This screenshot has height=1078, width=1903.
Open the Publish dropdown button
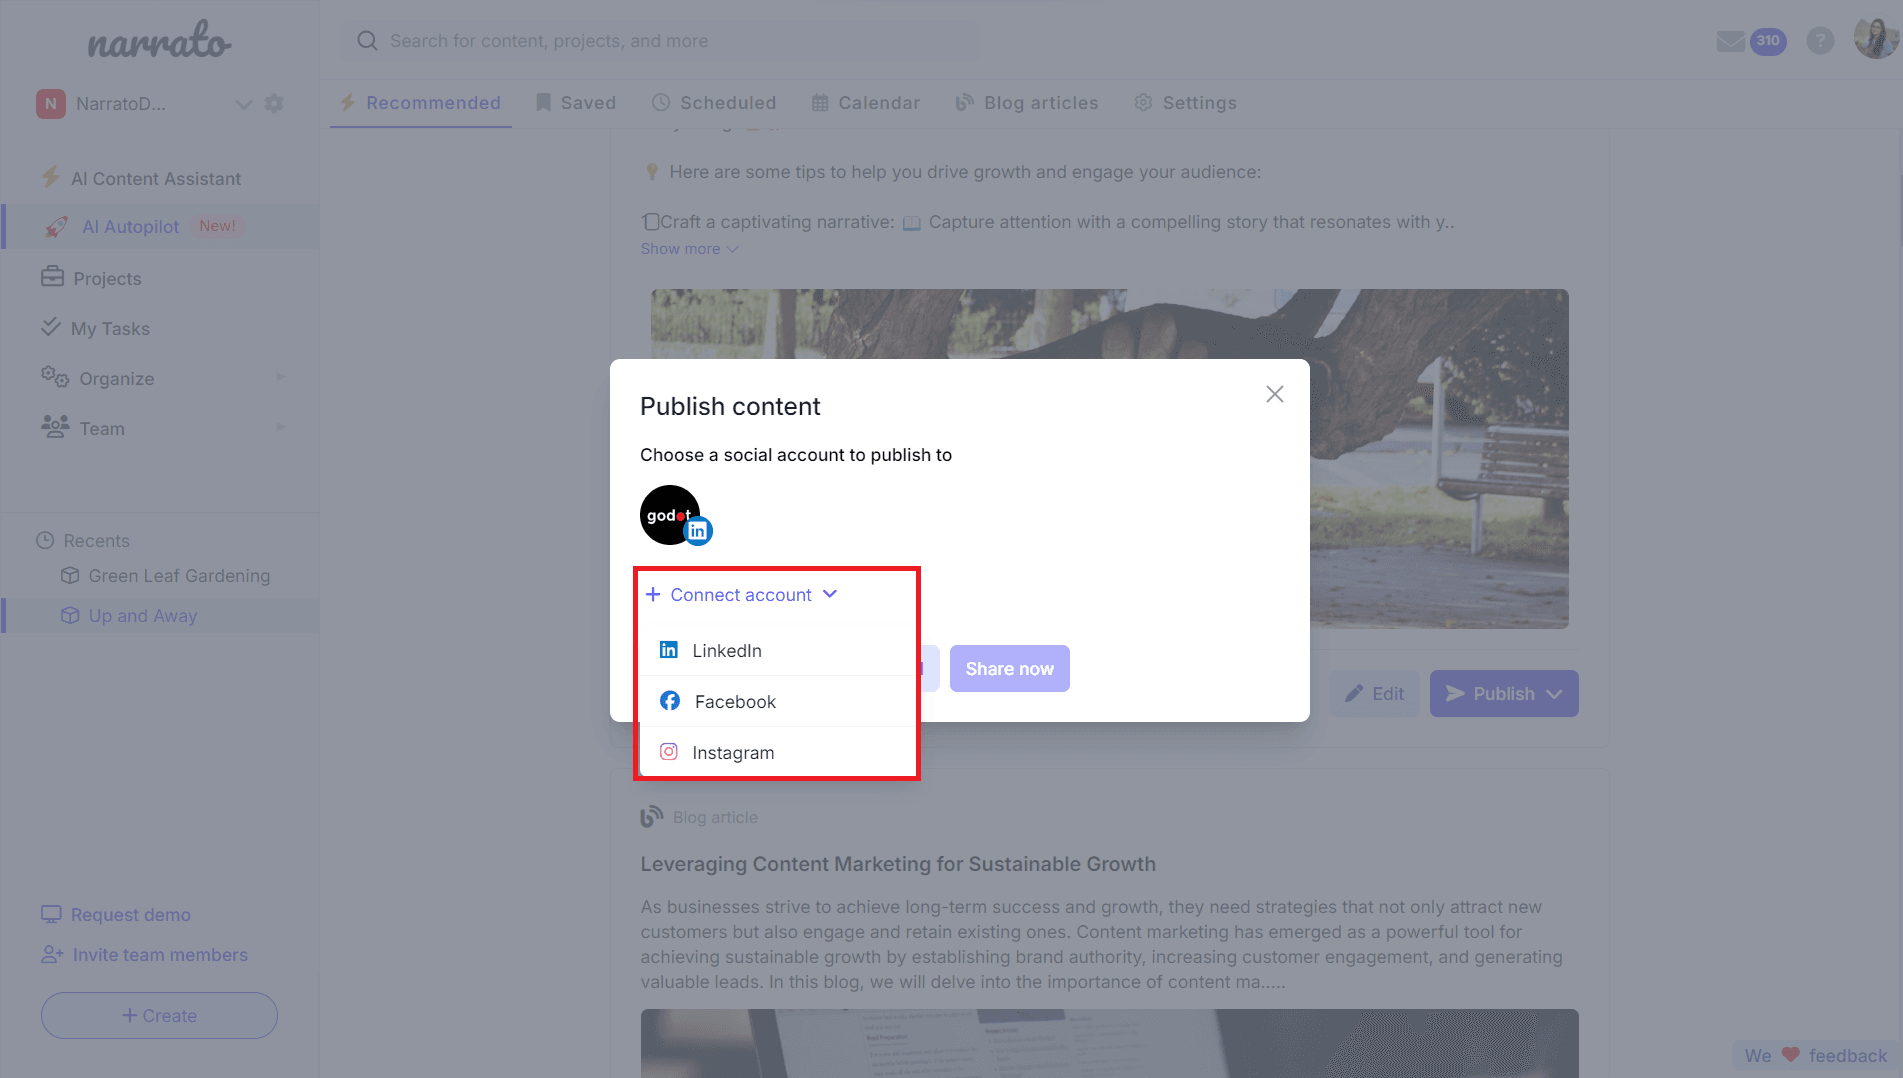tap(1504, 694)
